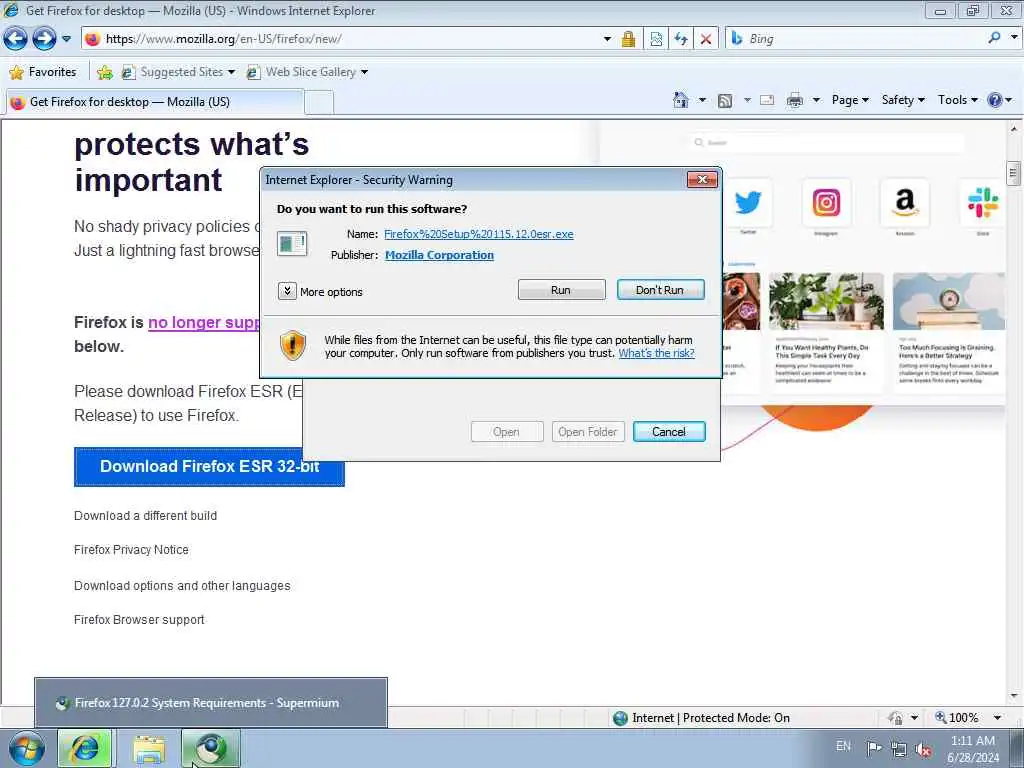The width and height of the screenshot is (1024, 768).
Task: Click Don't Run button
Action: click(x=660, y=290)
